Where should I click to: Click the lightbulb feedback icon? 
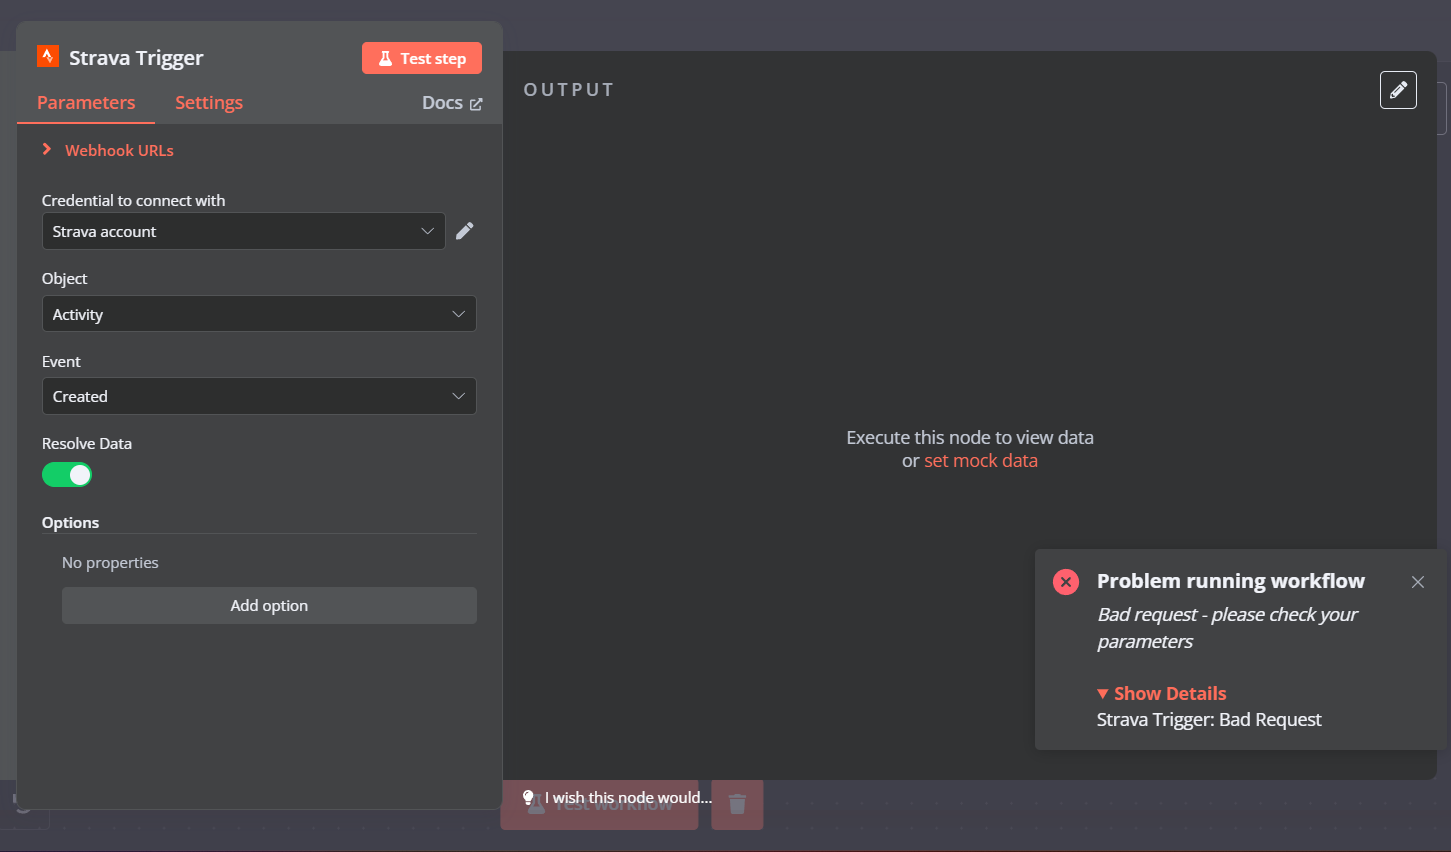528,797
